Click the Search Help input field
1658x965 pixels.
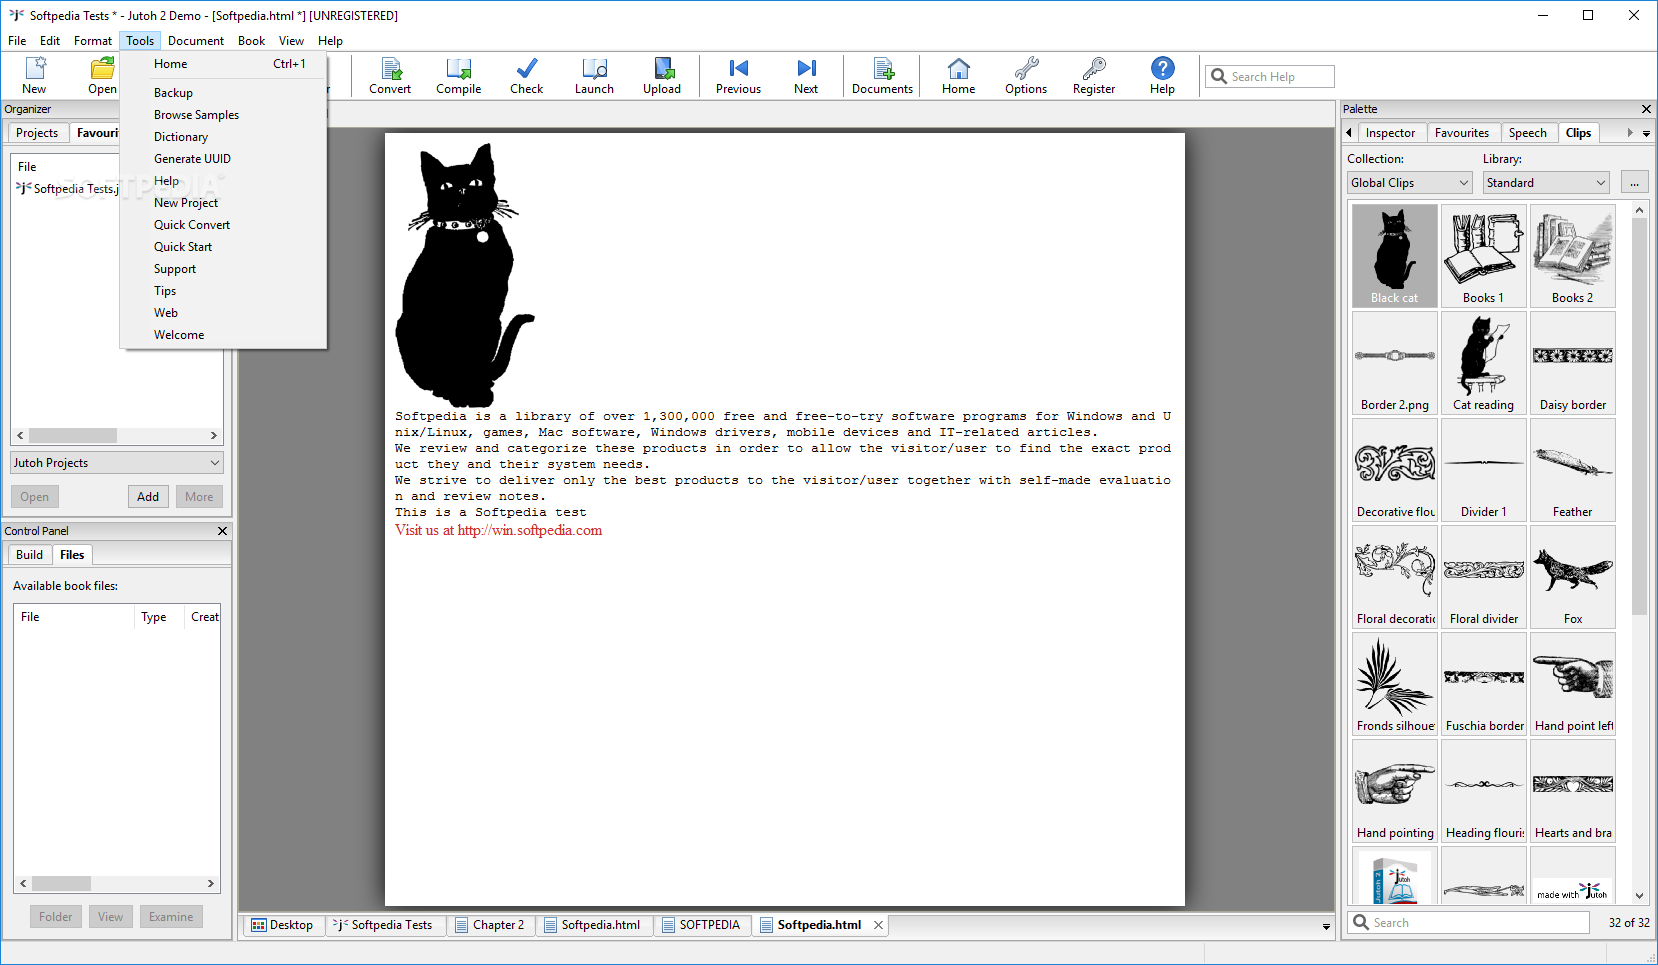coord(1270,76)
